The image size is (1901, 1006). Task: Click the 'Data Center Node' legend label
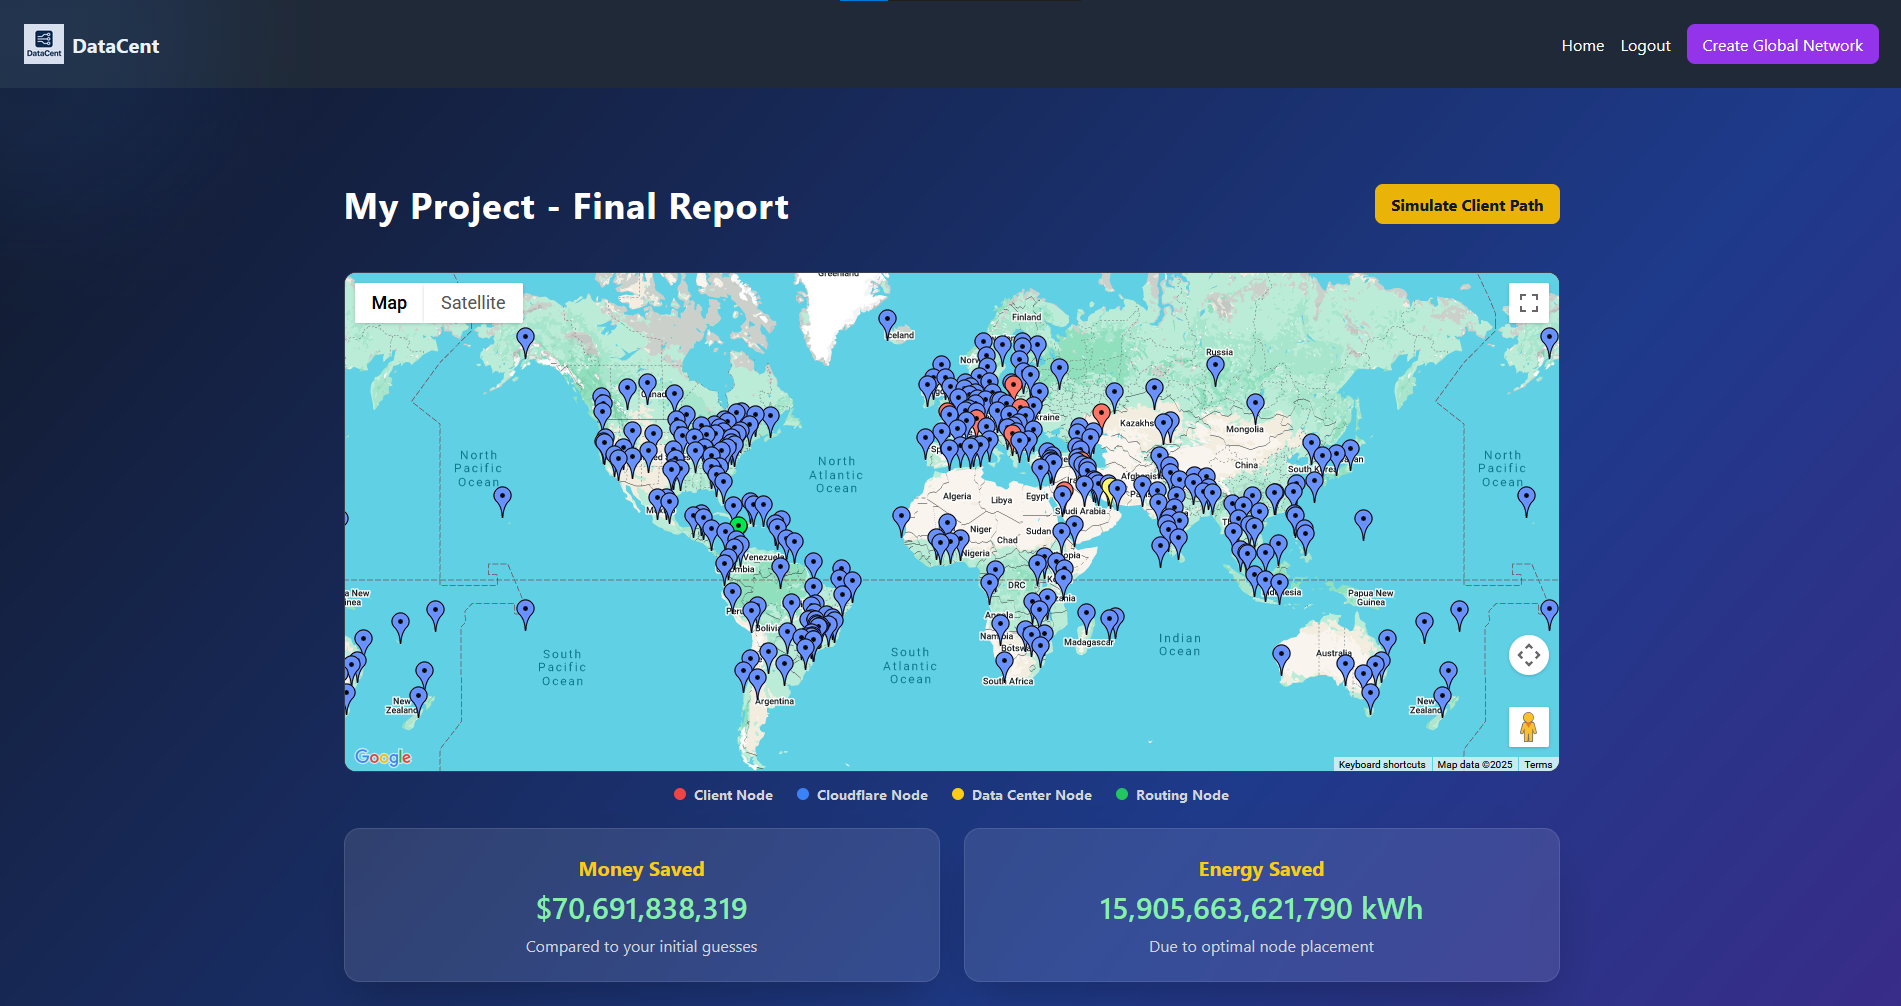[1032, 795]
